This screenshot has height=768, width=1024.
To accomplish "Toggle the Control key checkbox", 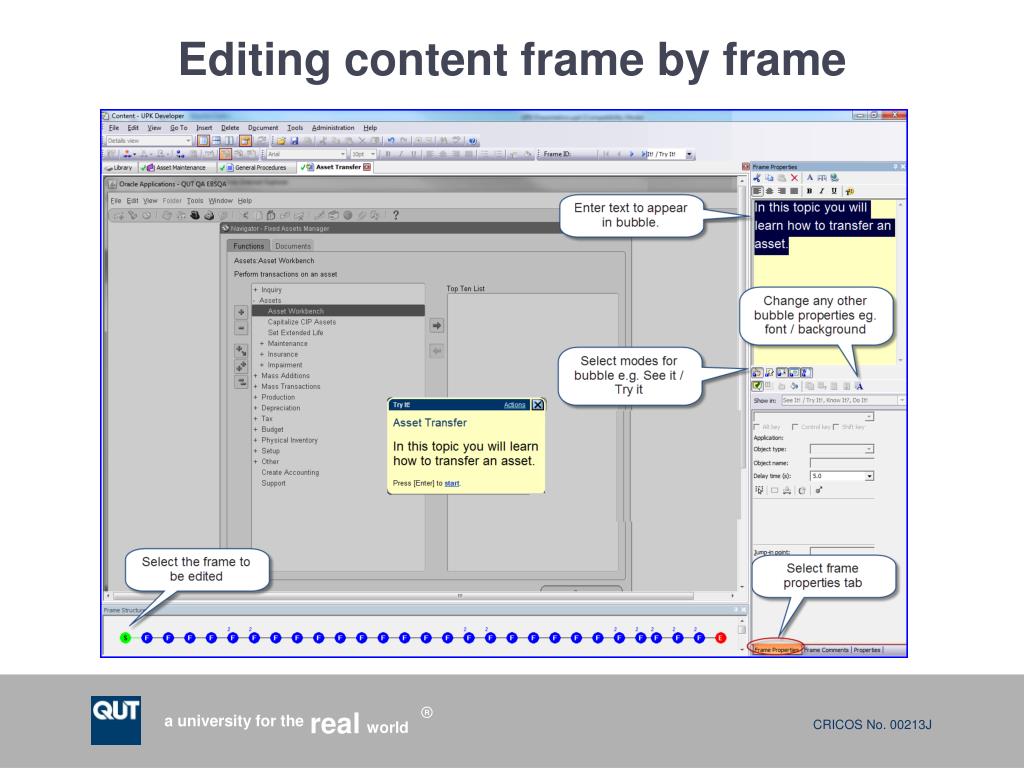I will (795, 427).
